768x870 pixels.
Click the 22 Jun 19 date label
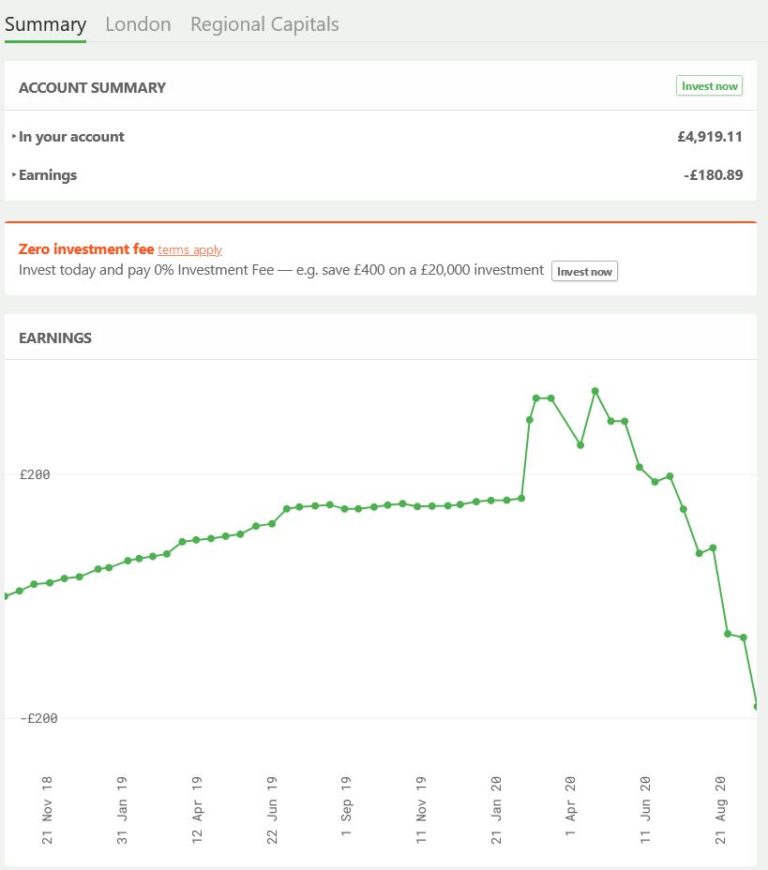tap(272, 810)
